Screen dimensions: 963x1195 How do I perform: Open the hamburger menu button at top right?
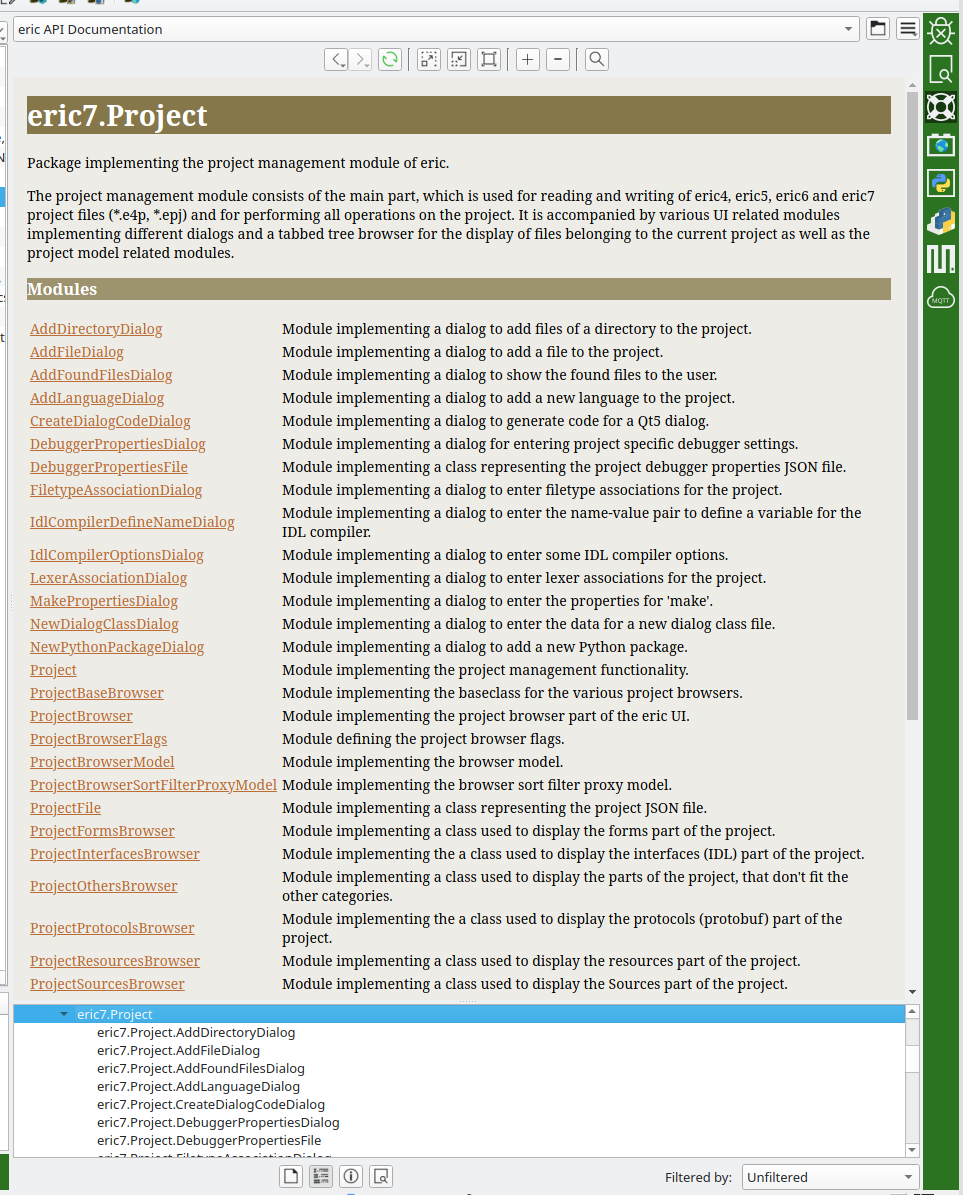click(x=907, y=29)
